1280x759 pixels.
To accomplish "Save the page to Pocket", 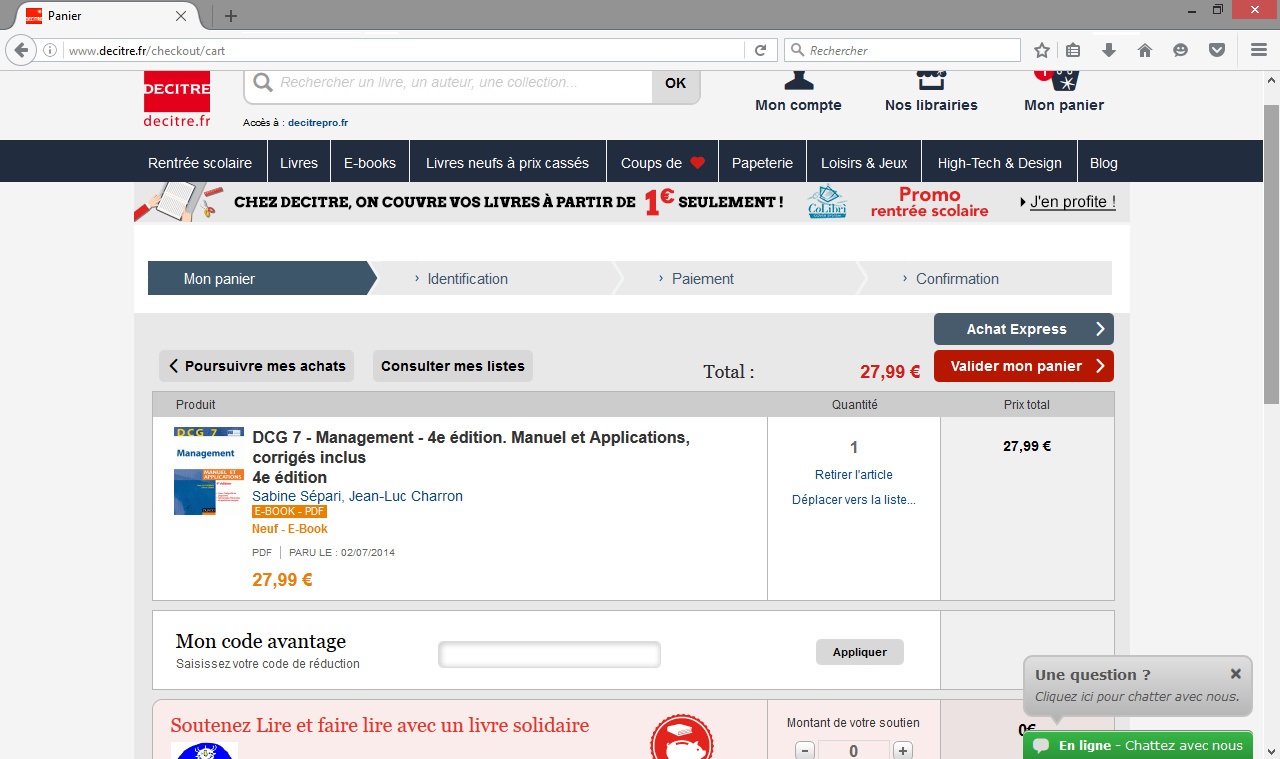I will click(1217, 50).
